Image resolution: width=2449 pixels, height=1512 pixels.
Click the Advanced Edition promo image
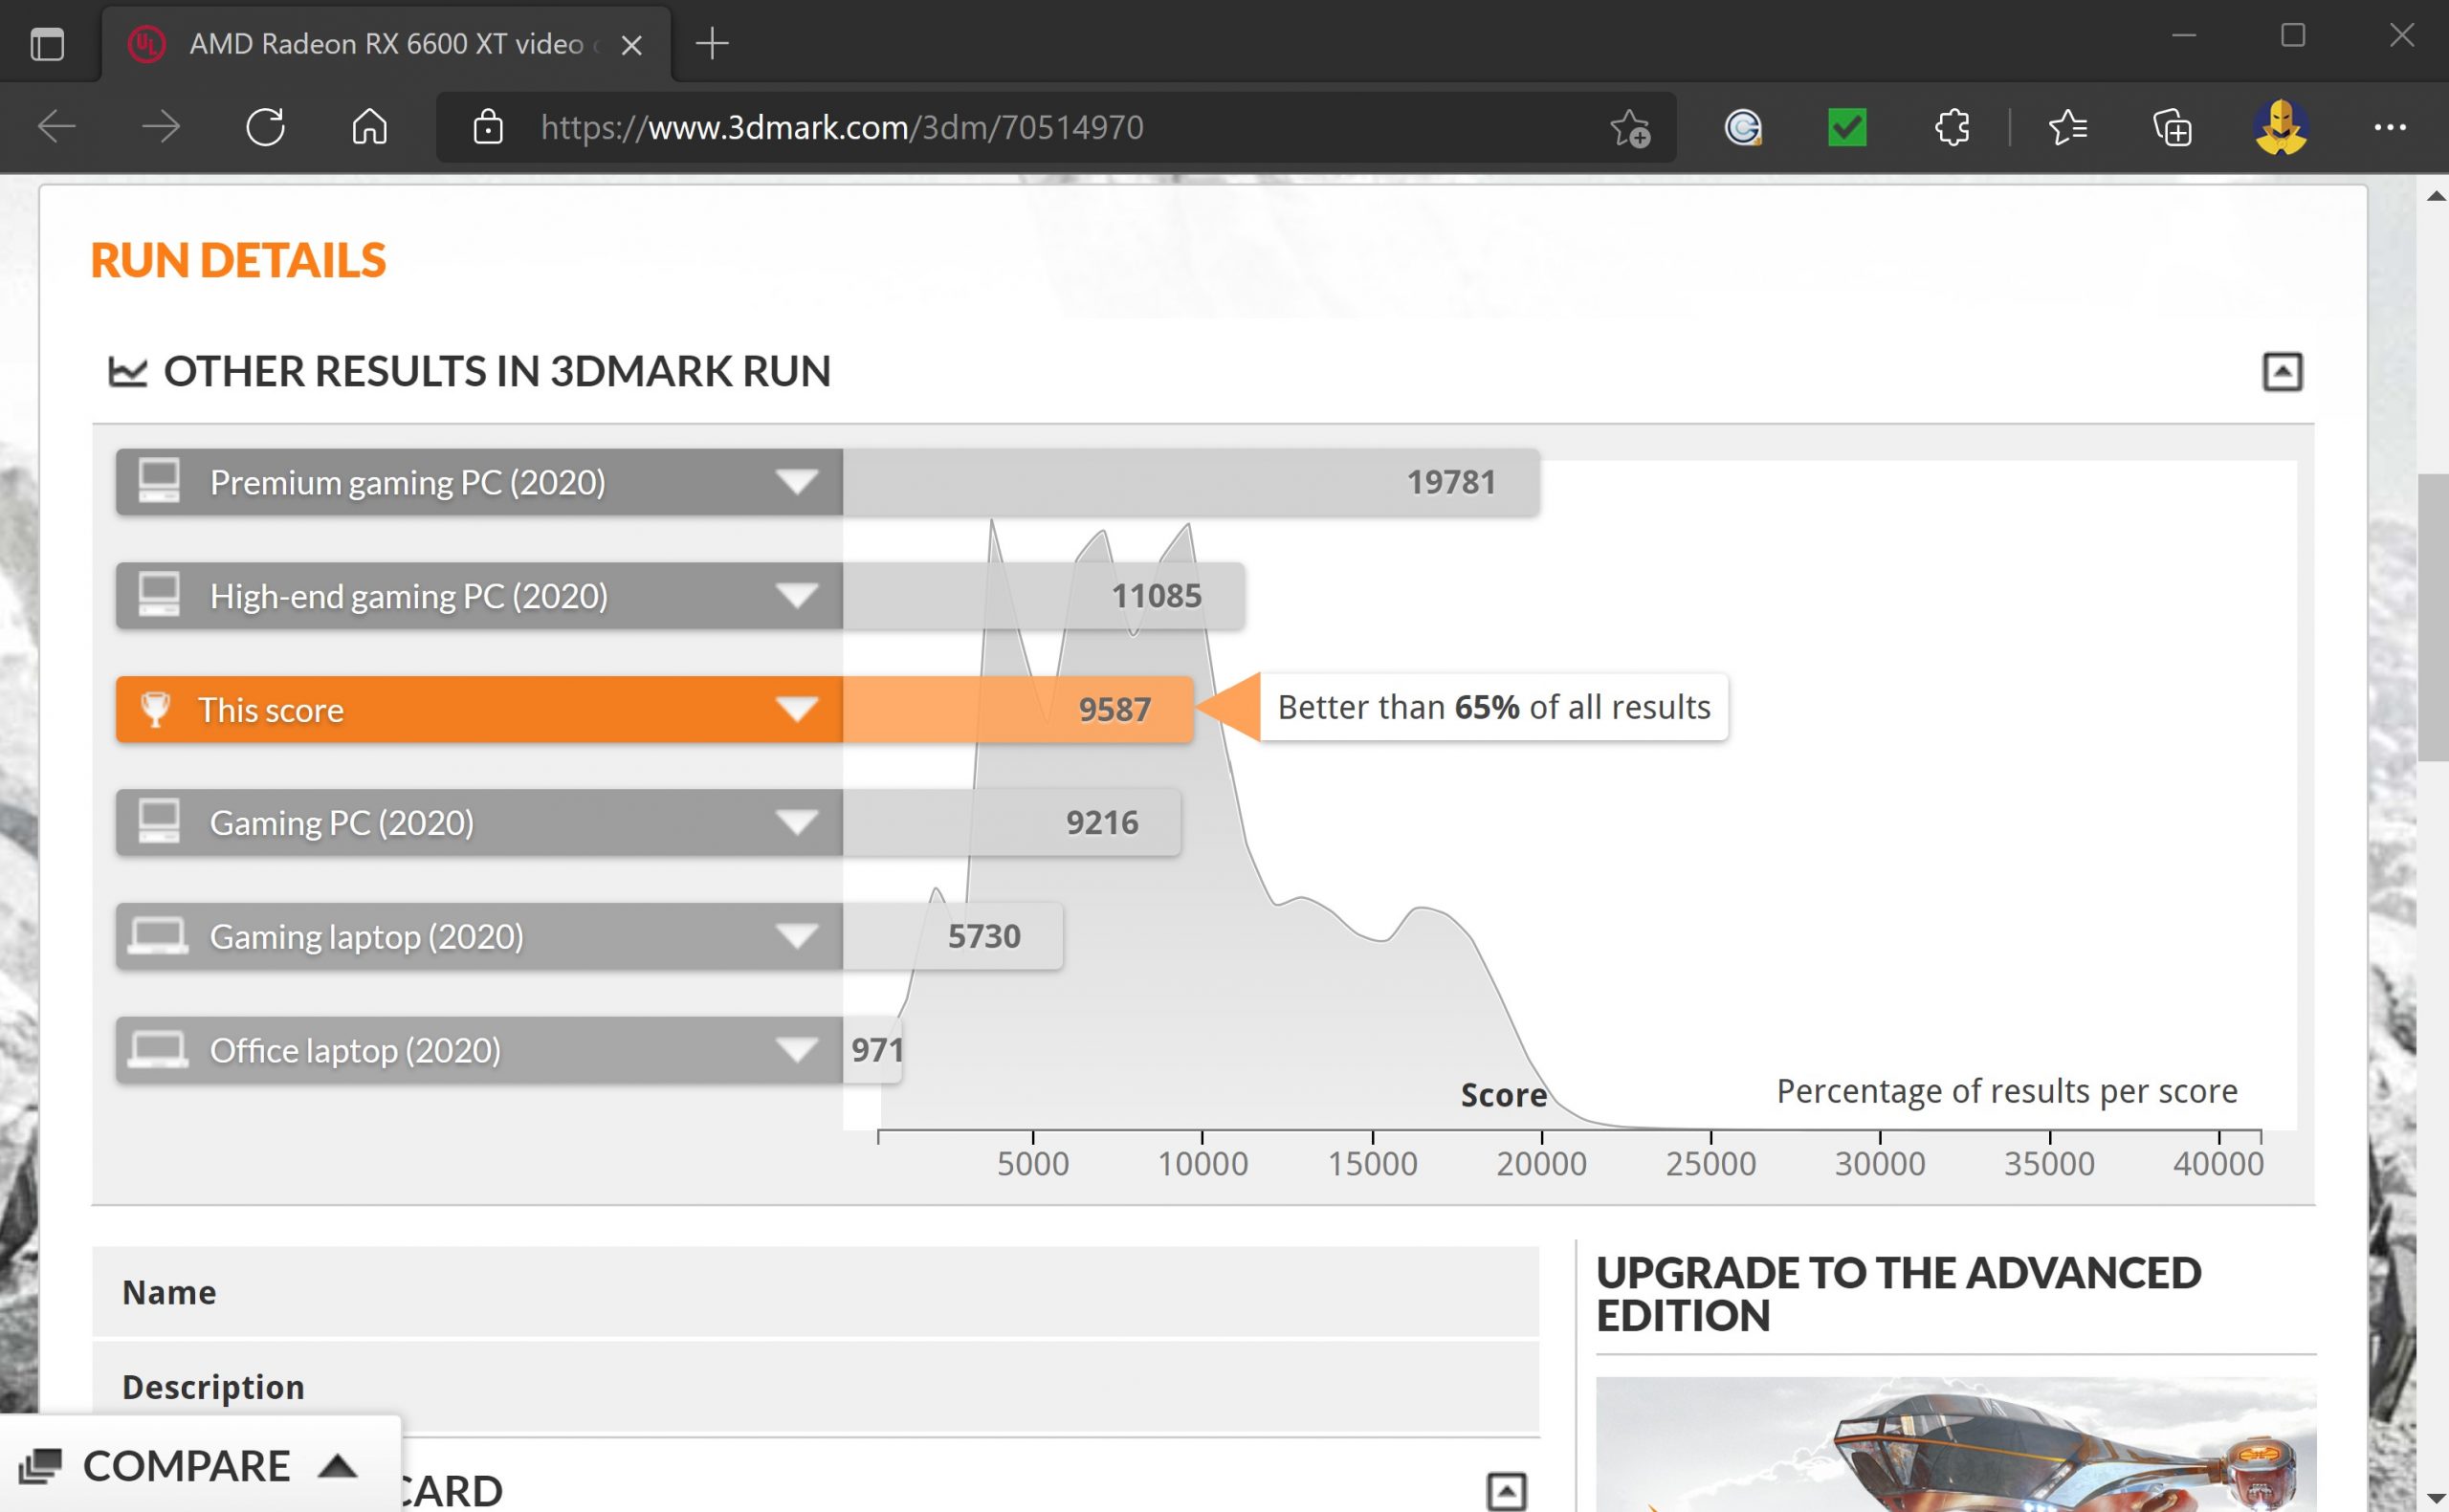(x=1955, y=1444)
